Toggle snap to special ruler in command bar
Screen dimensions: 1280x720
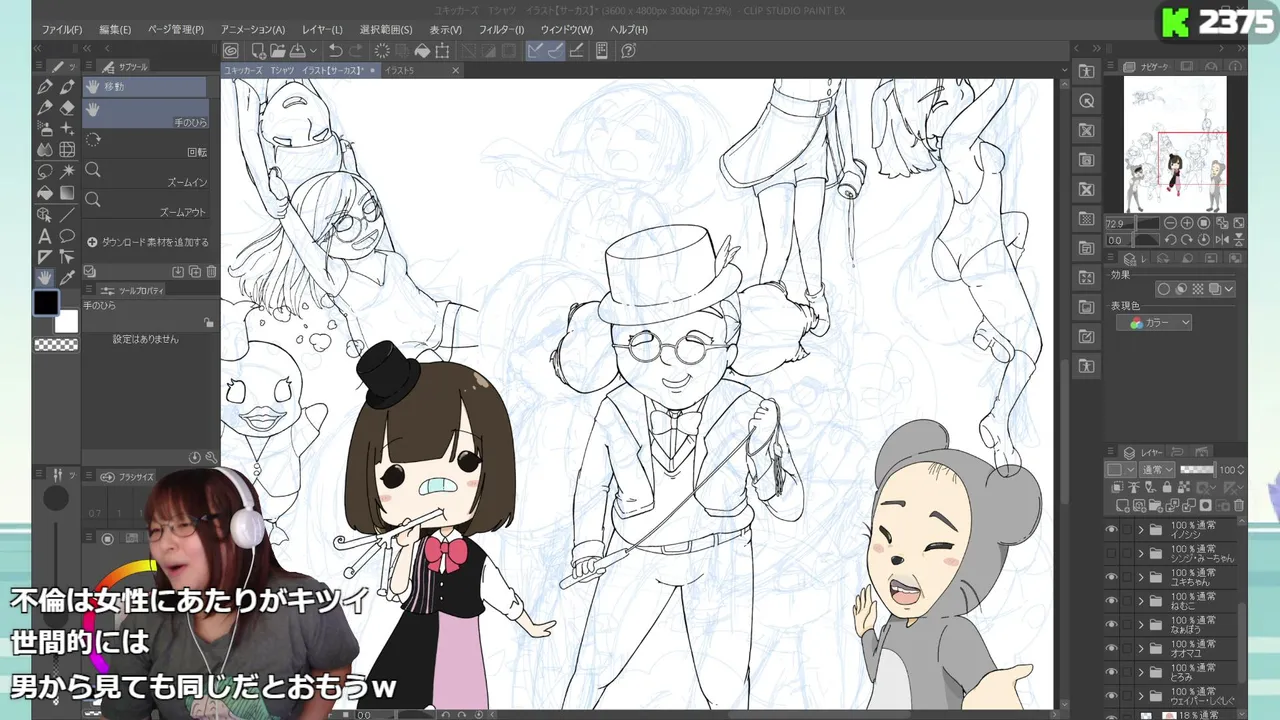coord(555,51)
